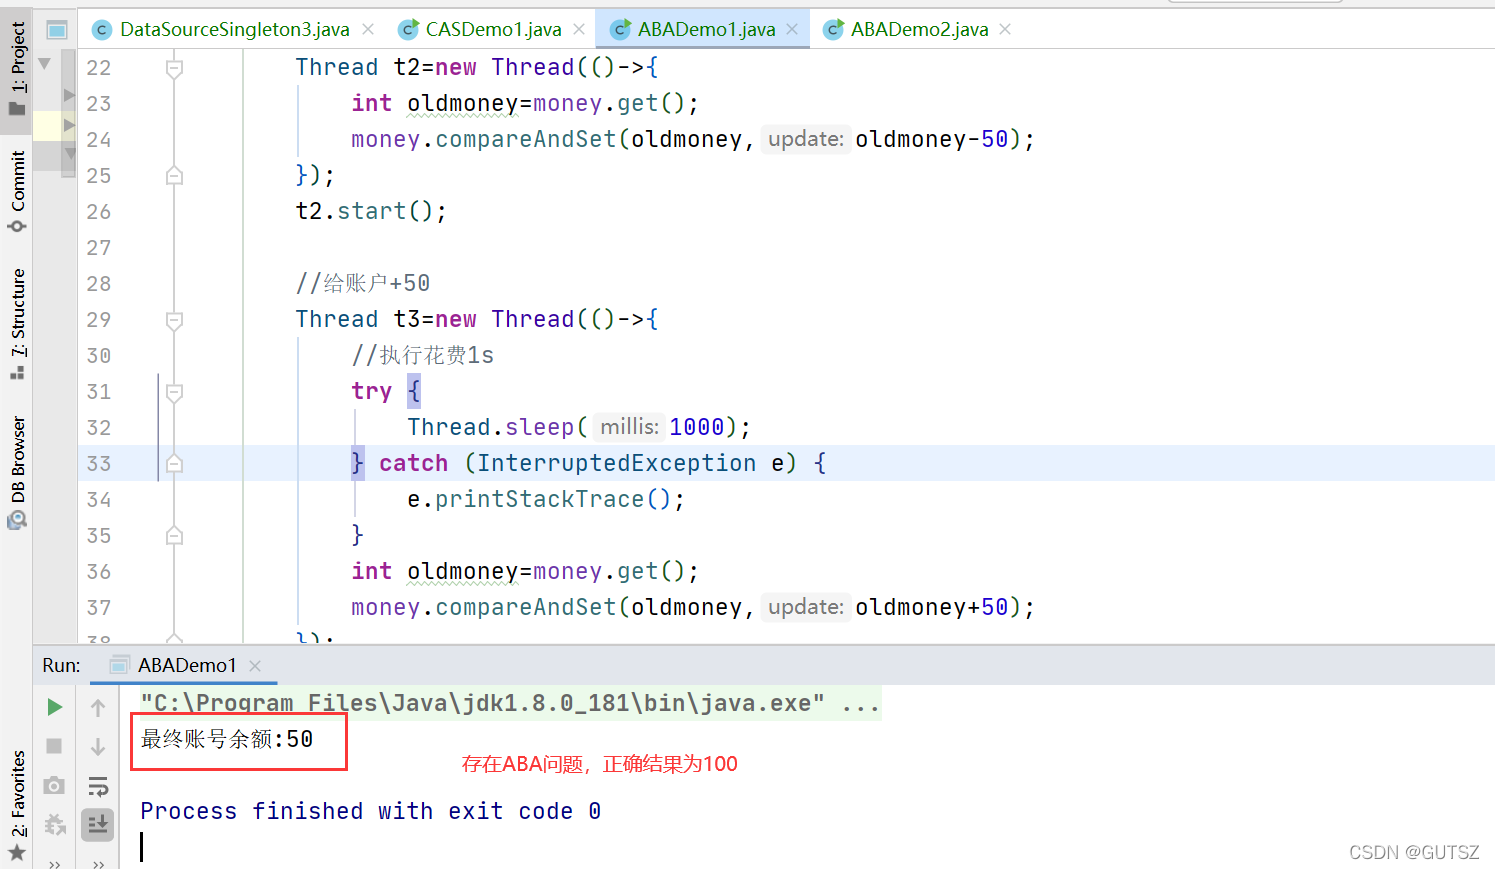
Task: Collapse the t2 thread lambda at line 22
Action: click(174, 68)
